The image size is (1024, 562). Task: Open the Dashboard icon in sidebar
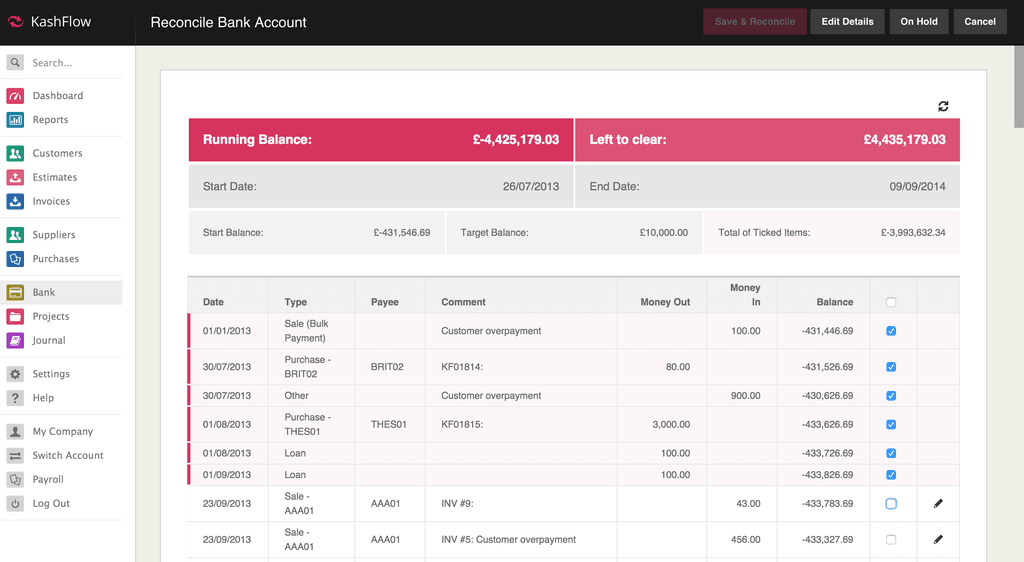[15, 96]
